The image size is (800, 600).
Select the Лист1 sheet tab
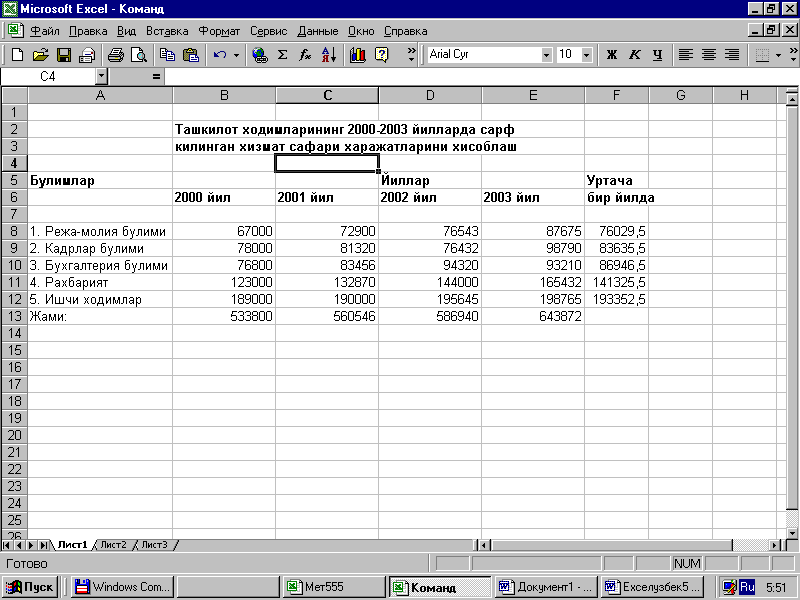72,544
